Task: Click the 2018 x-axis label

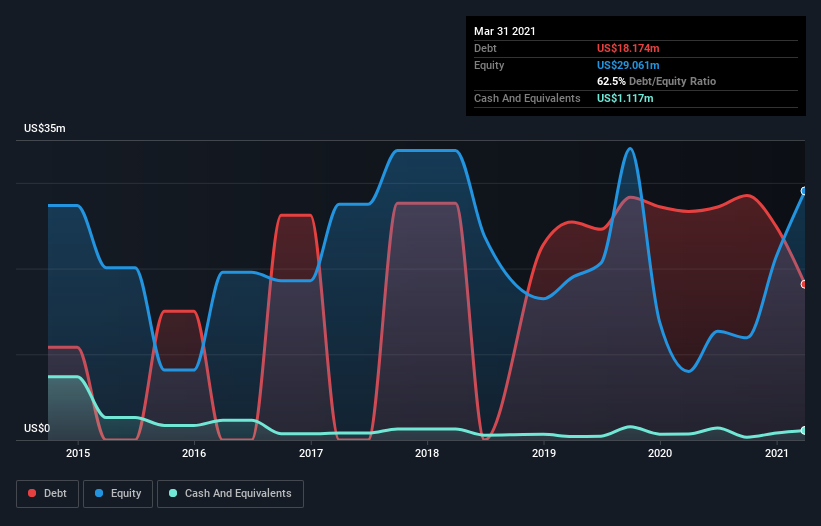Action: tap(427, 453)
